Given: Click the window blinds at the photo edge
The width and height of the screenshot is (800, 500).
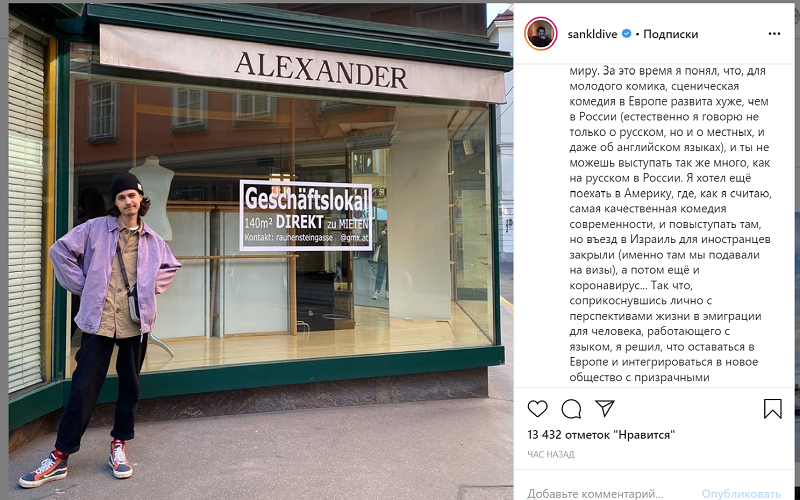Looking at the screenshot, I should click(x=26, y=209).
